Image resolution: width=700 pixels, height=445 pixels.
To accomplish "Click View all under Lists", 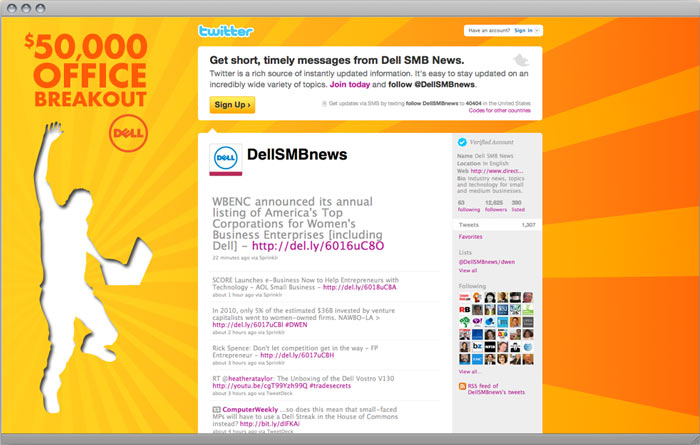I will (x=467, y=270).
